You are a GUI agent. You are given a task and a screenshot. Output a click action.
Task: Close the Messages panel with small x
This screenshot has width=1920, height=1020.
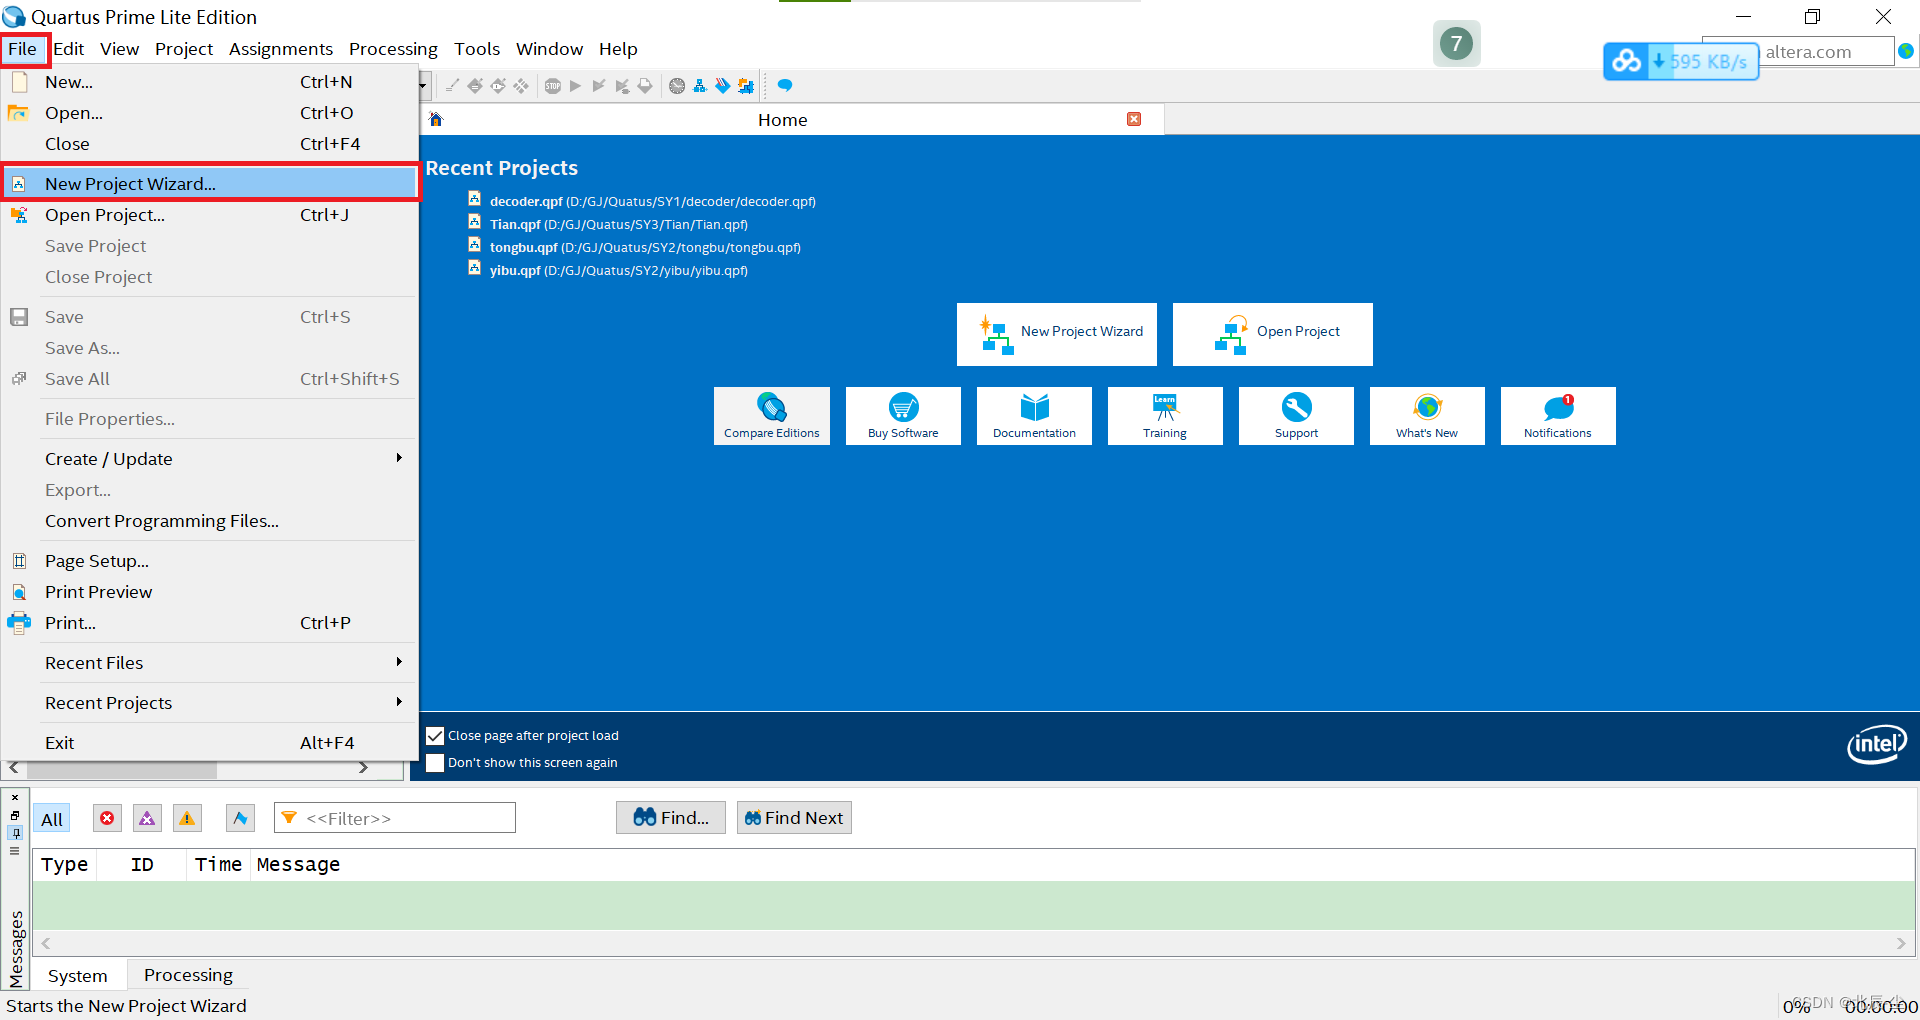click(15, 798)
